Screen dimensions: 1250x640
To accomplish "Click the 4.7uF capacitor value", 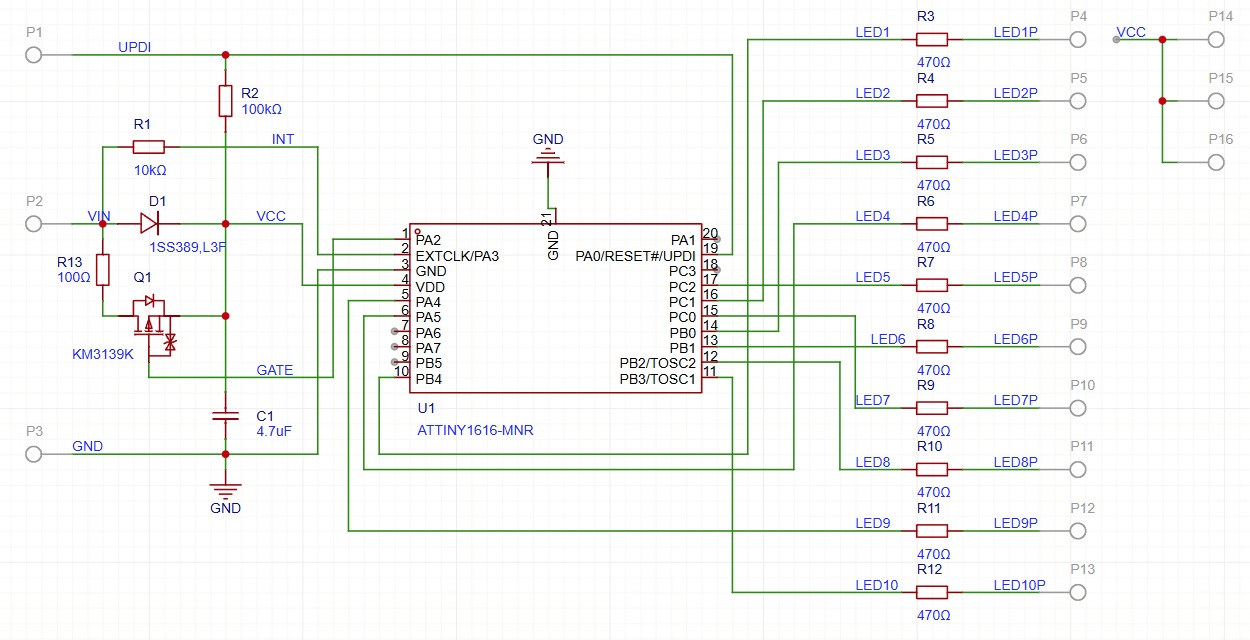I will pos(273,431).
